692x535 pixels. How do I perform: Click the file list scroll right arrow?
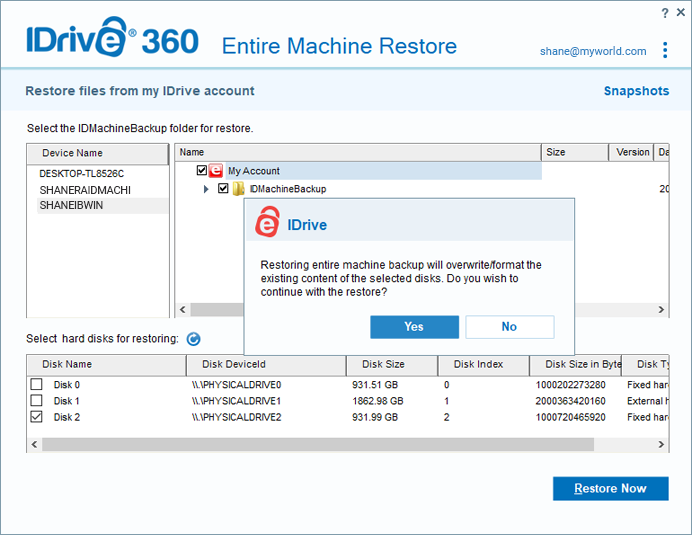click(661, 309)
